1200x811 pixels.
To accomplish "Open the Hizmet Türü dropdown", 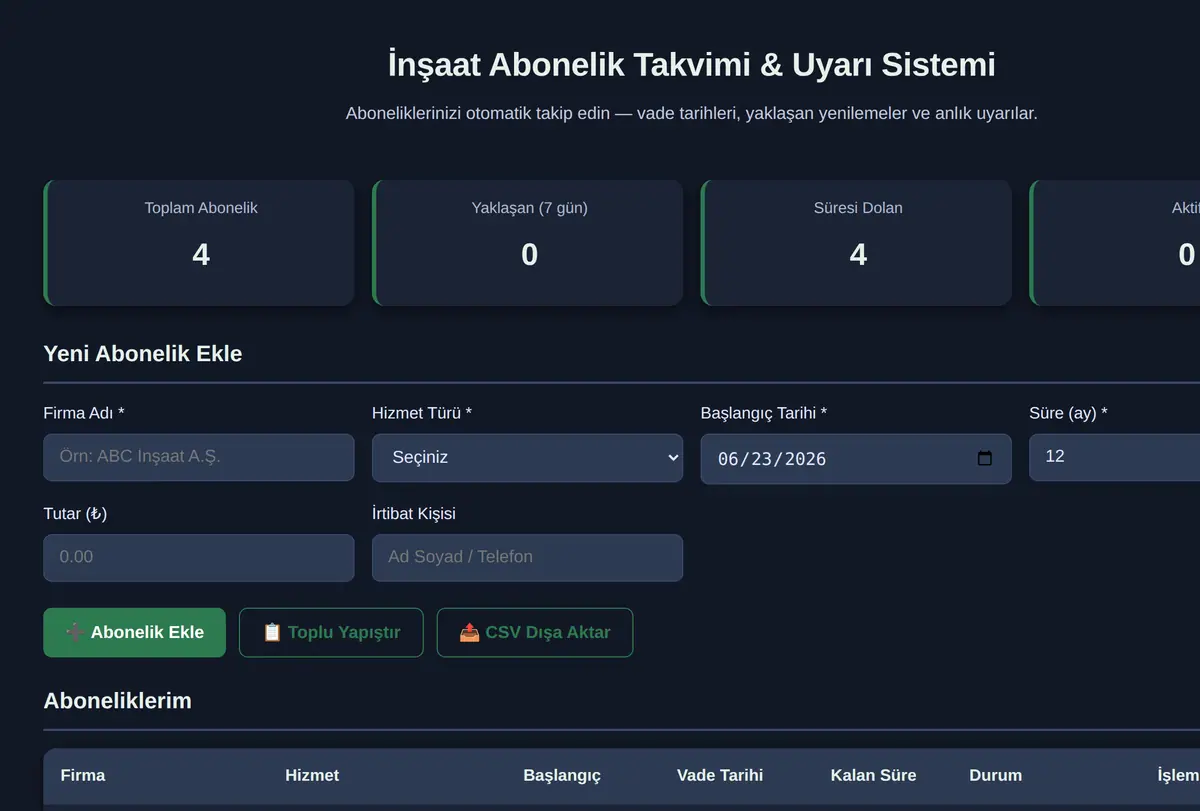I will pos(527,457).
